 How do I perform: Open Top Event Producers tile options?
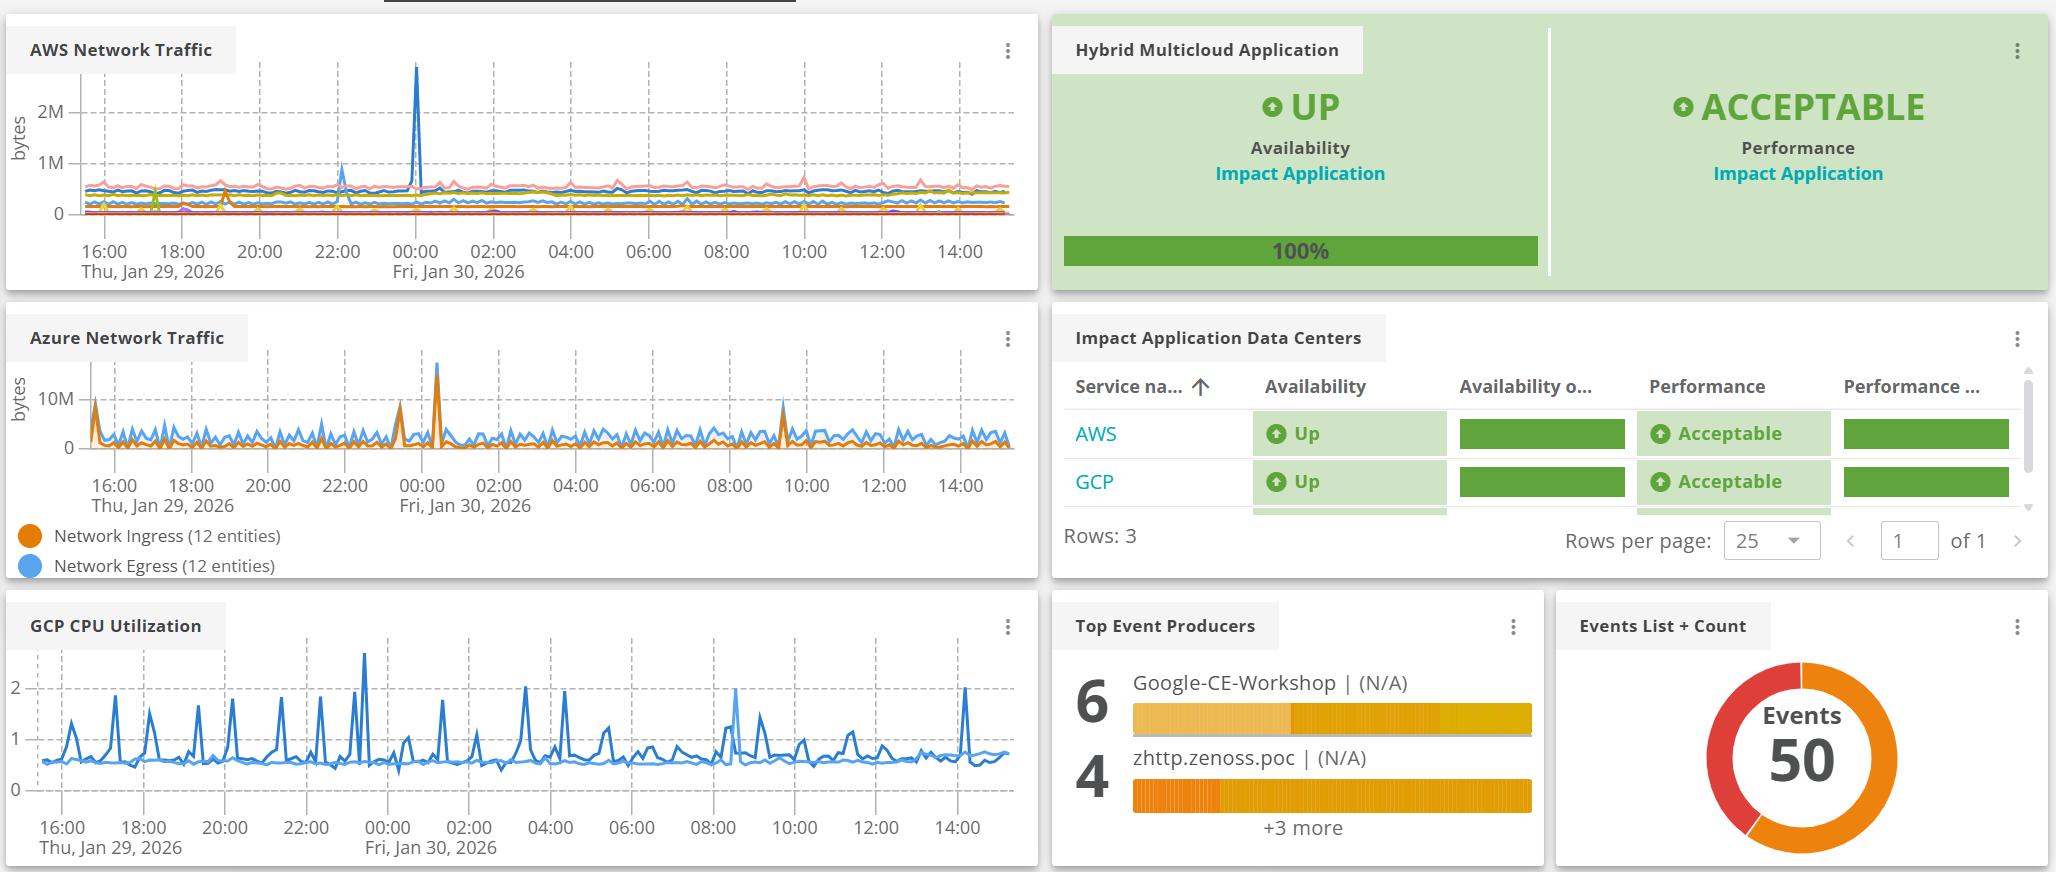(x=1513, y=627)
